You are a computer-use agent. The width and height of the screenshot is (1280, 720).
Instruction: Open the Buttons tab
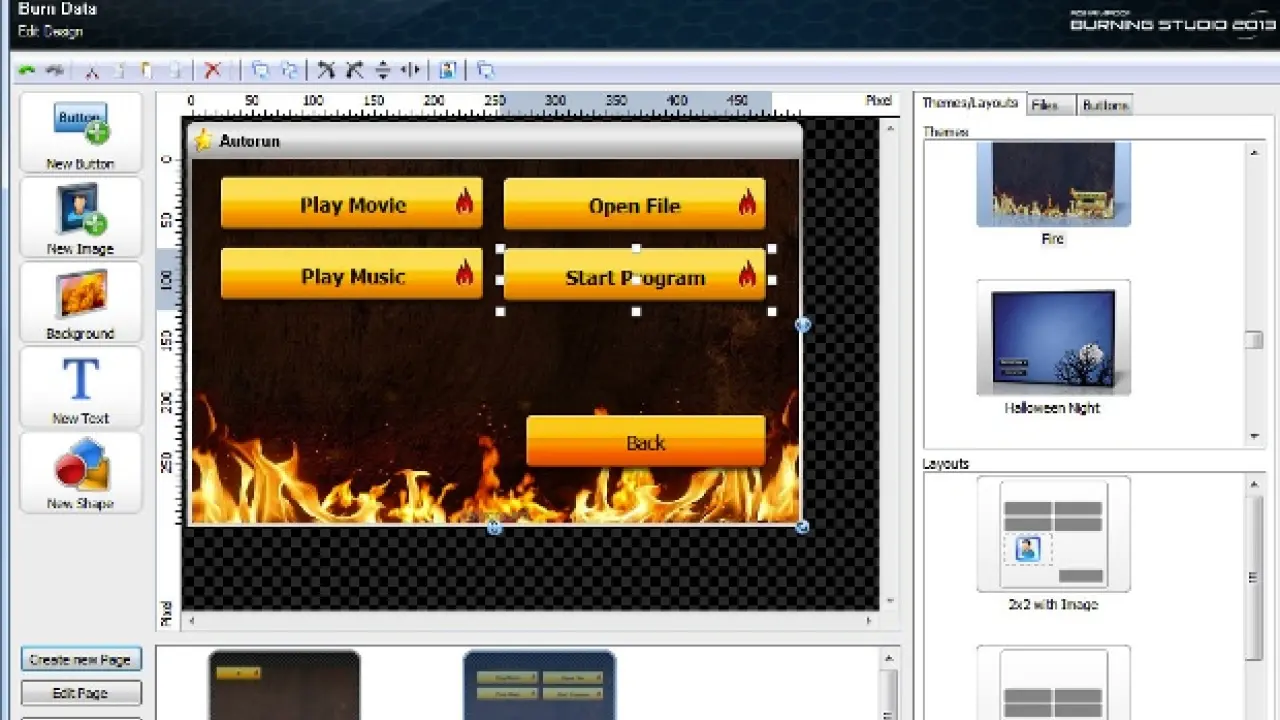point(1105,105)
